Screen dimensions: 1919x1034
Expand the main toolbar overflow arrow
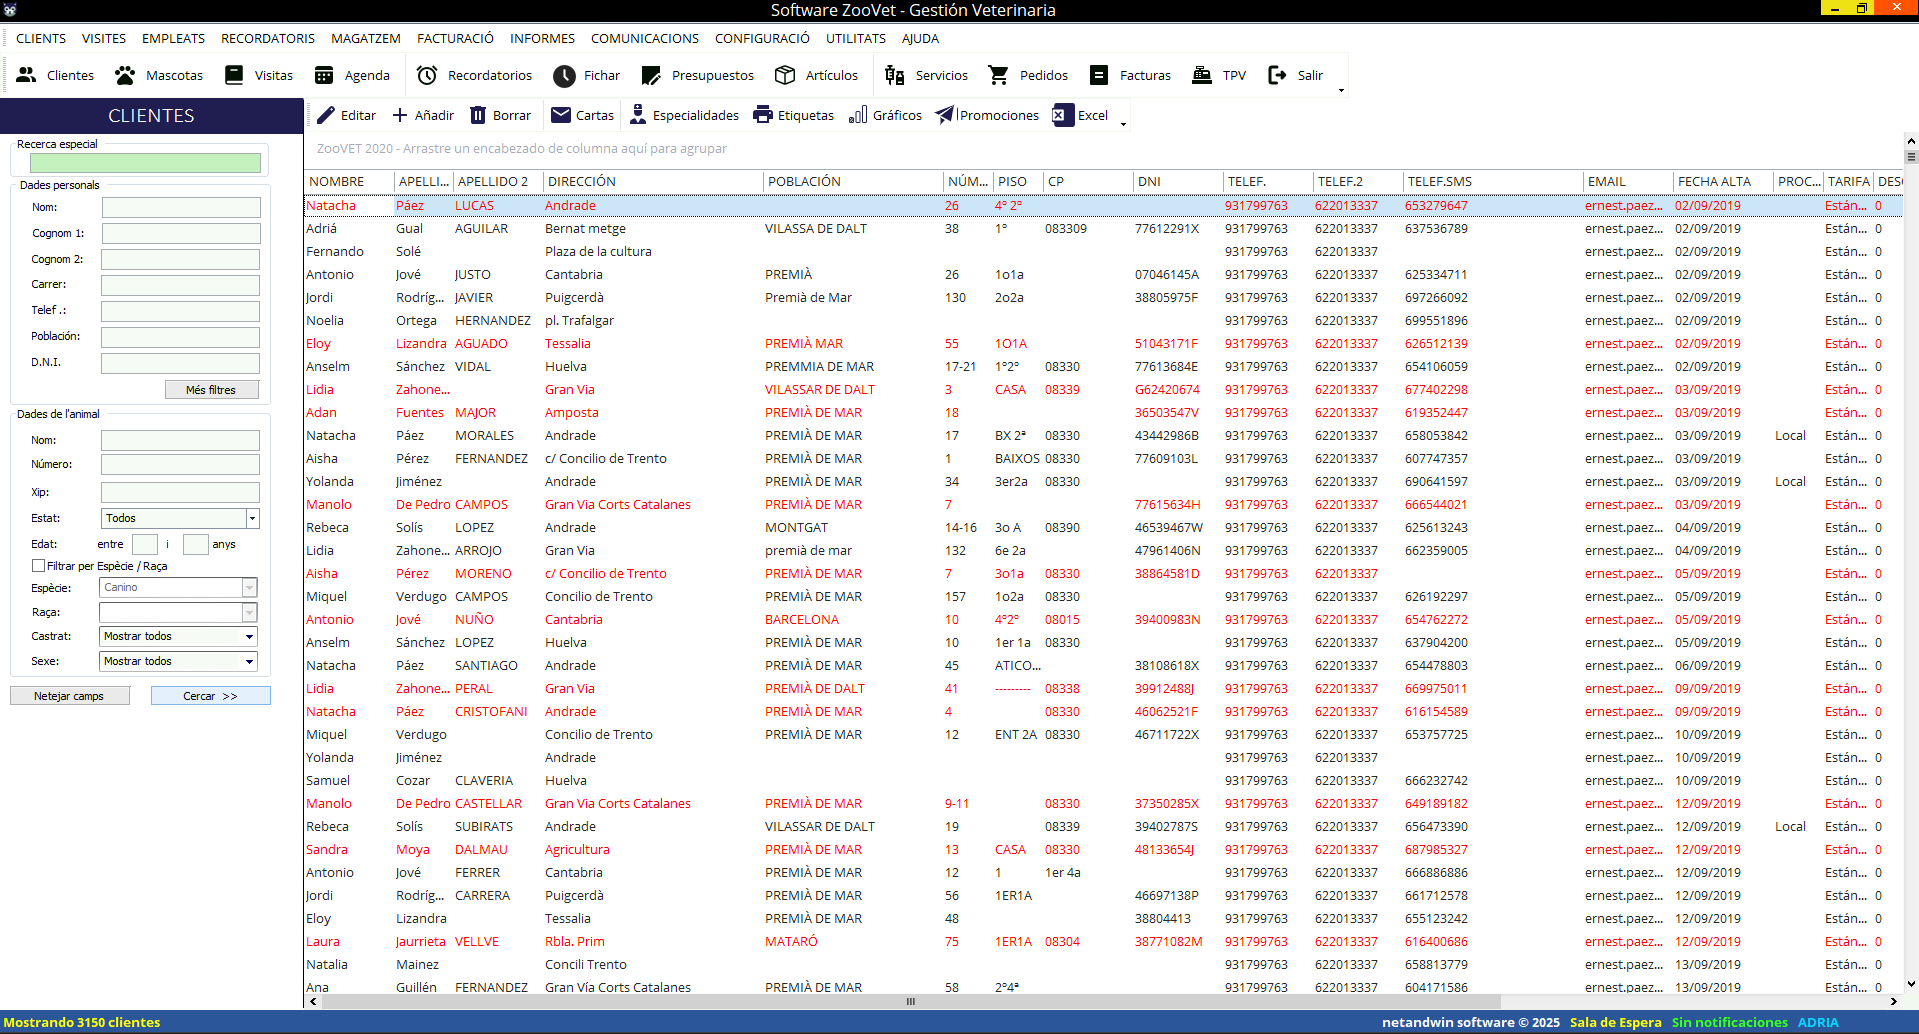click(x=1341, y=90)
